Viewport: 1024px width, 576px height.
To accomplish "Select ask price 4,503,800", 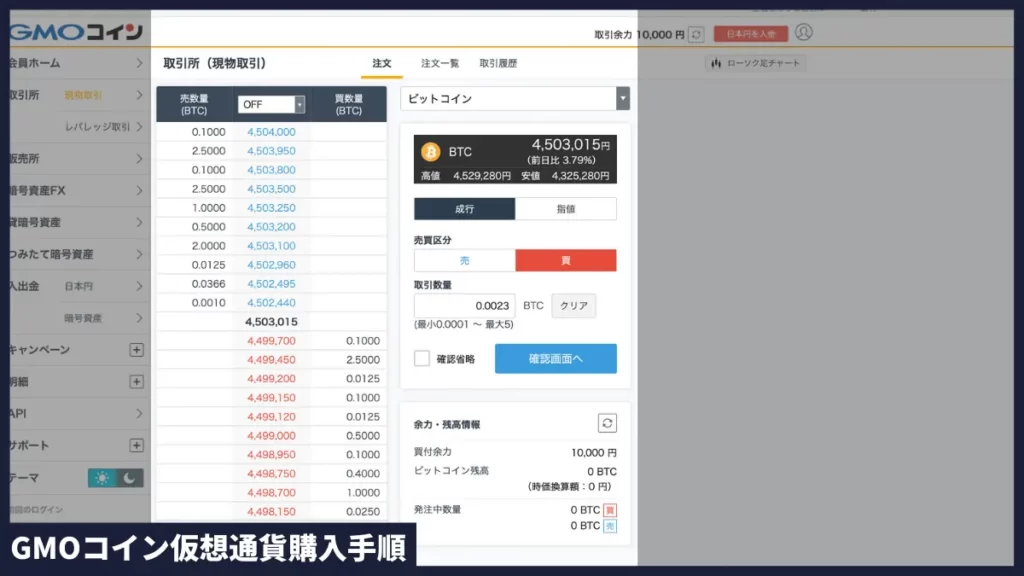I will point(271,170).
